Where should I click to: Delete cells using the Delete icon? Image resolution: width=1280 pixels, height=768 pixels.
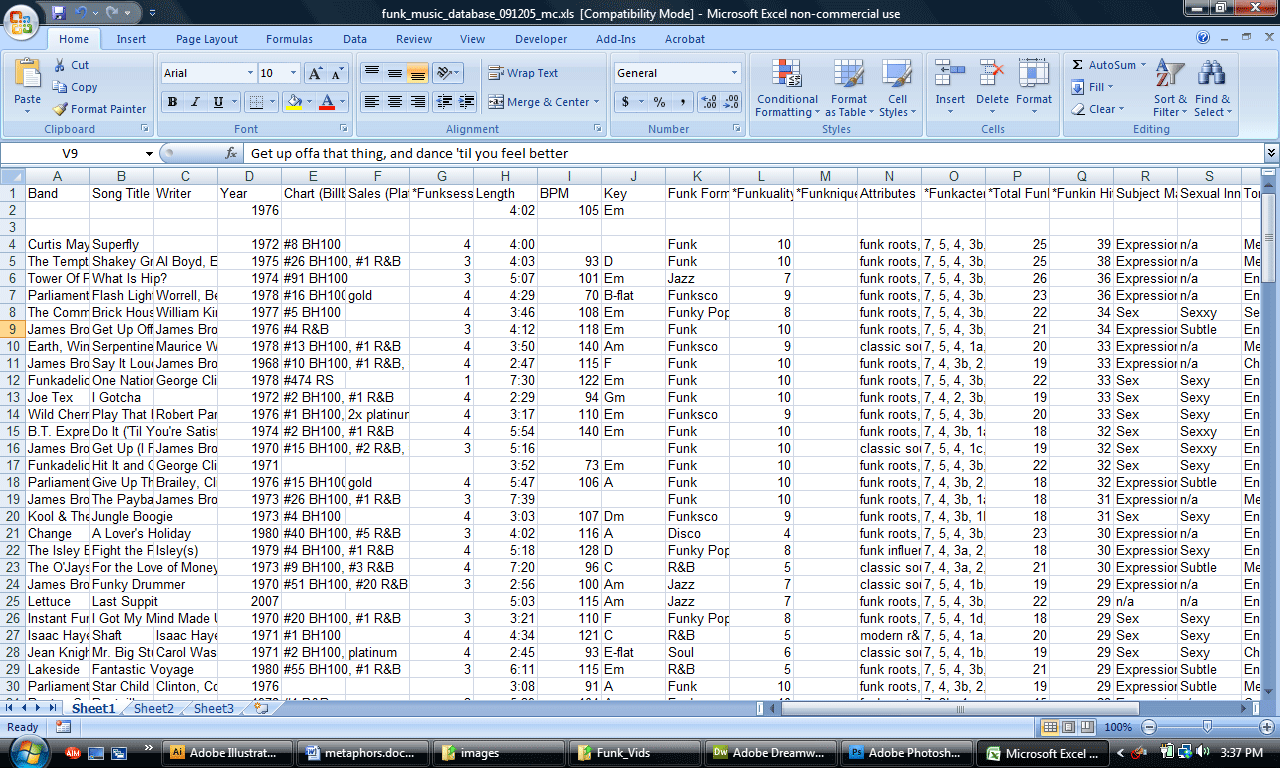[992, 74]
